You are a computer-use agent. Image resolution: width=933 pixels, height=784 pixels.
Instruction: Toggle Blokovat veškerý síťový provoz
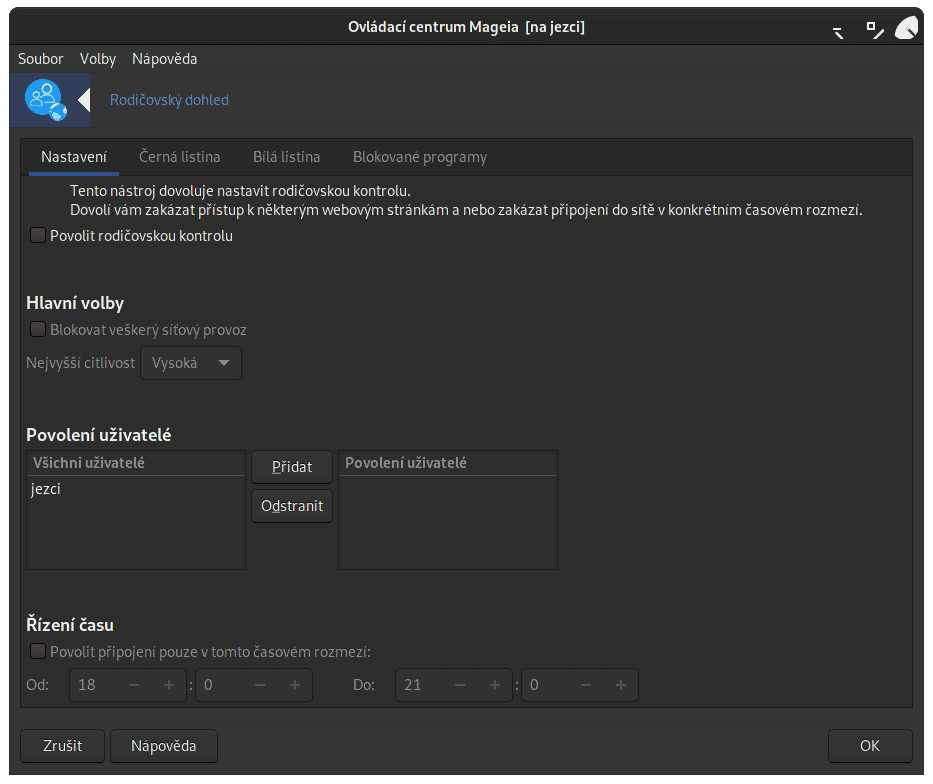point(37,329)
